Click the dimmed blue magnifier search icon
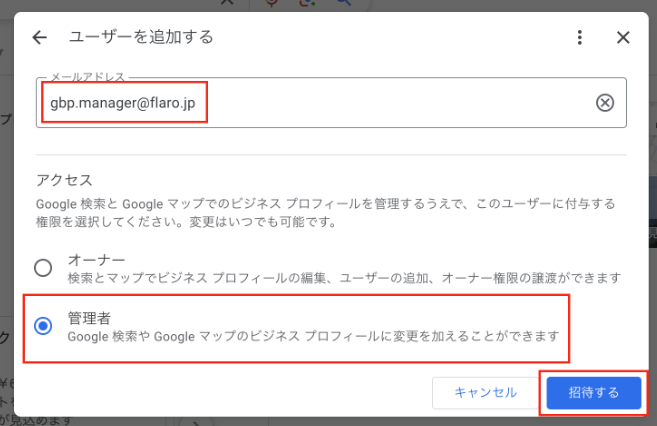Screen dimensions: 657x426 [x=344, y=2]
